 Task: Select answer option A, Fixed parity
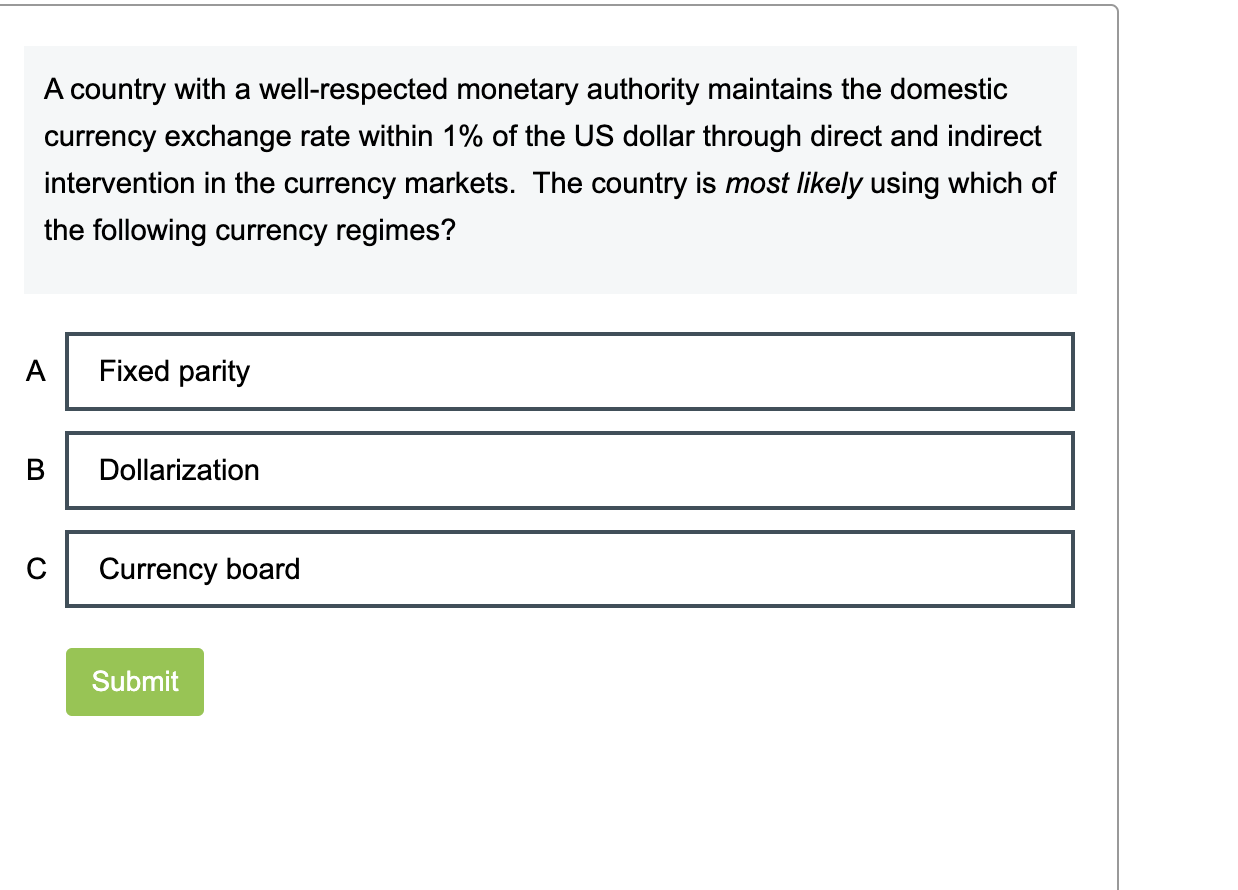[x=570, y=371]
